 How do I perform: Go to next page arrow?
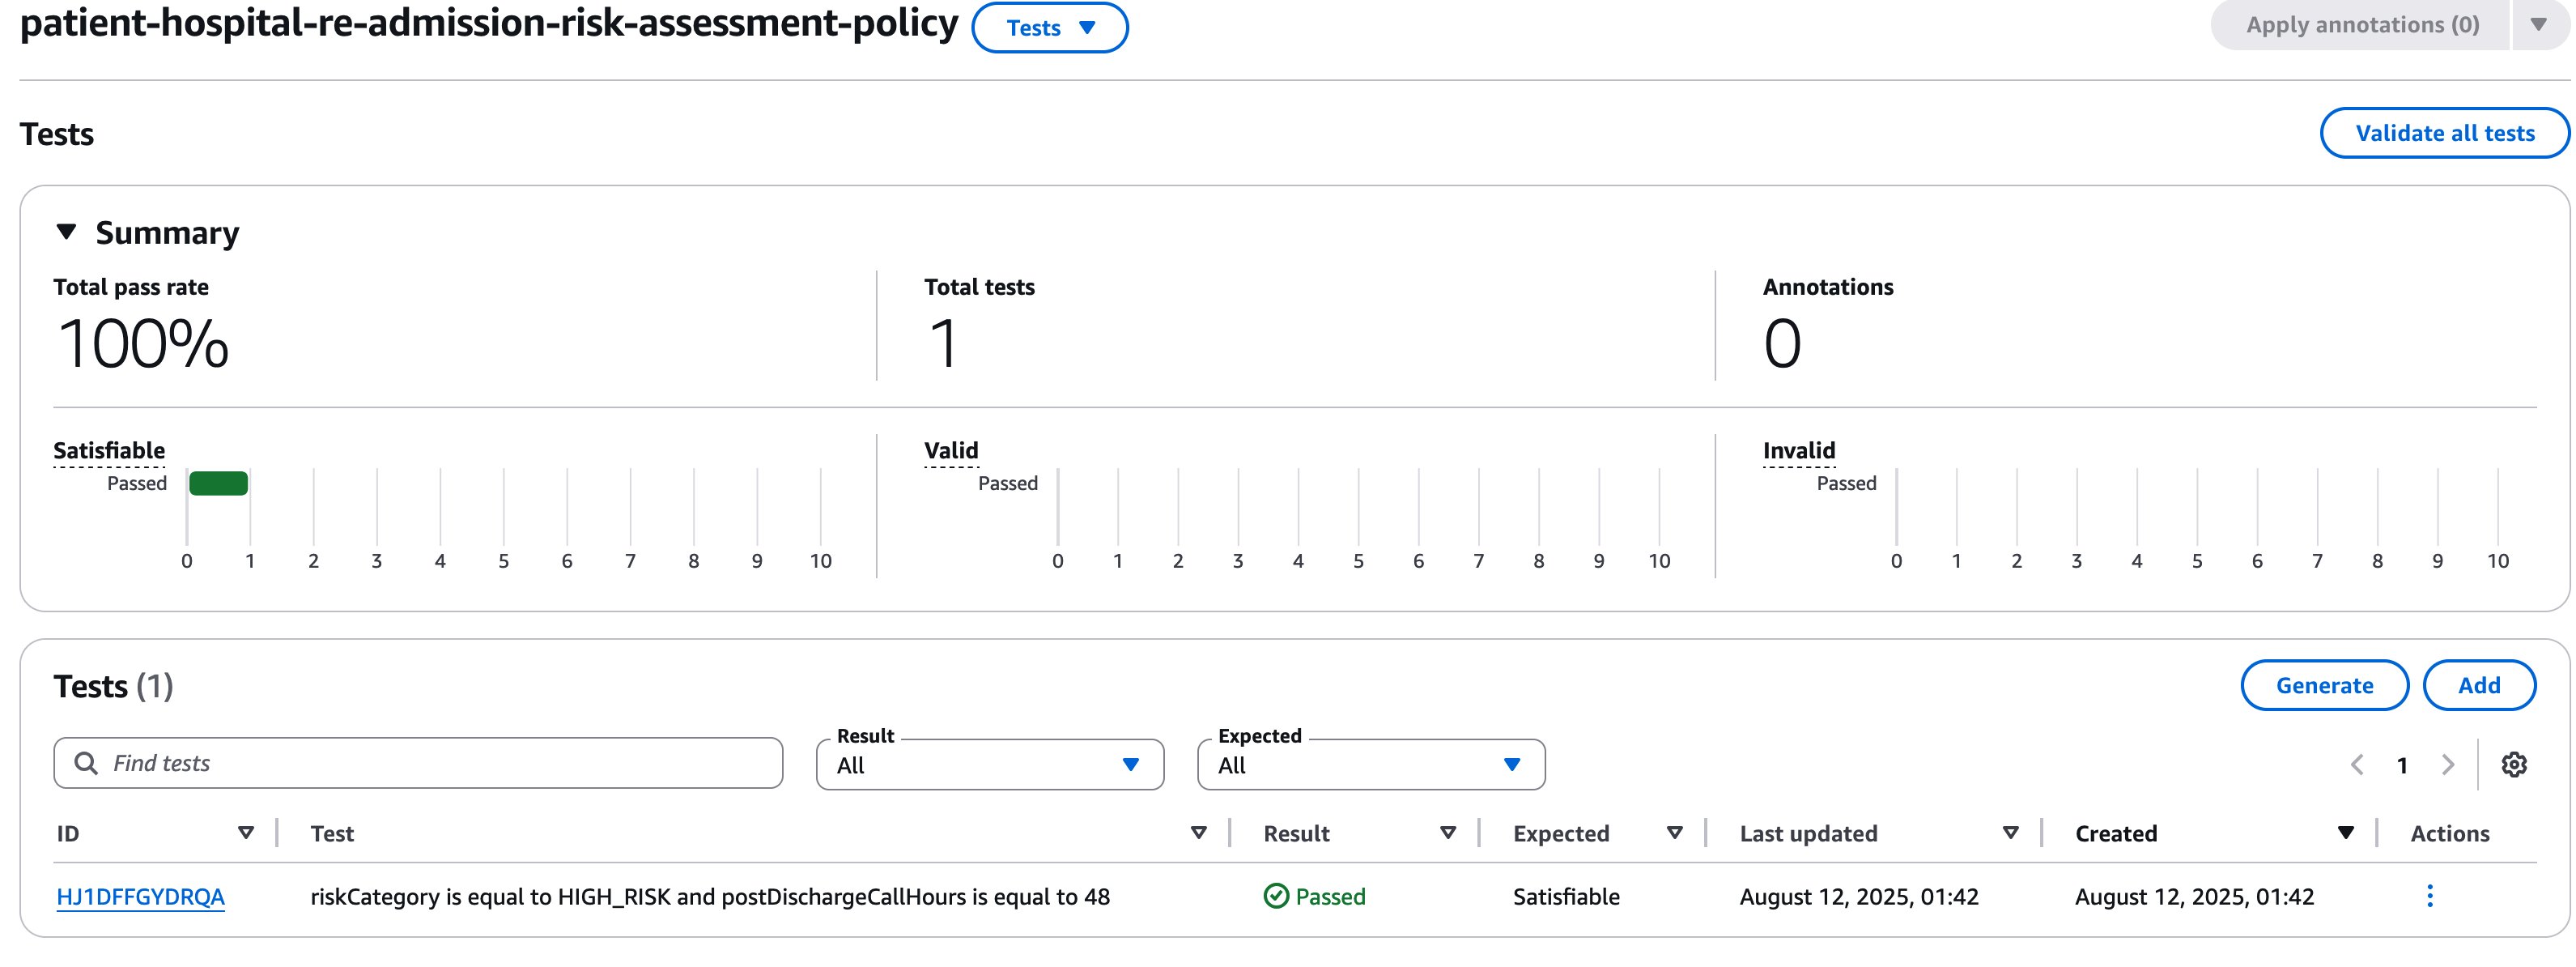(2447, 765)
